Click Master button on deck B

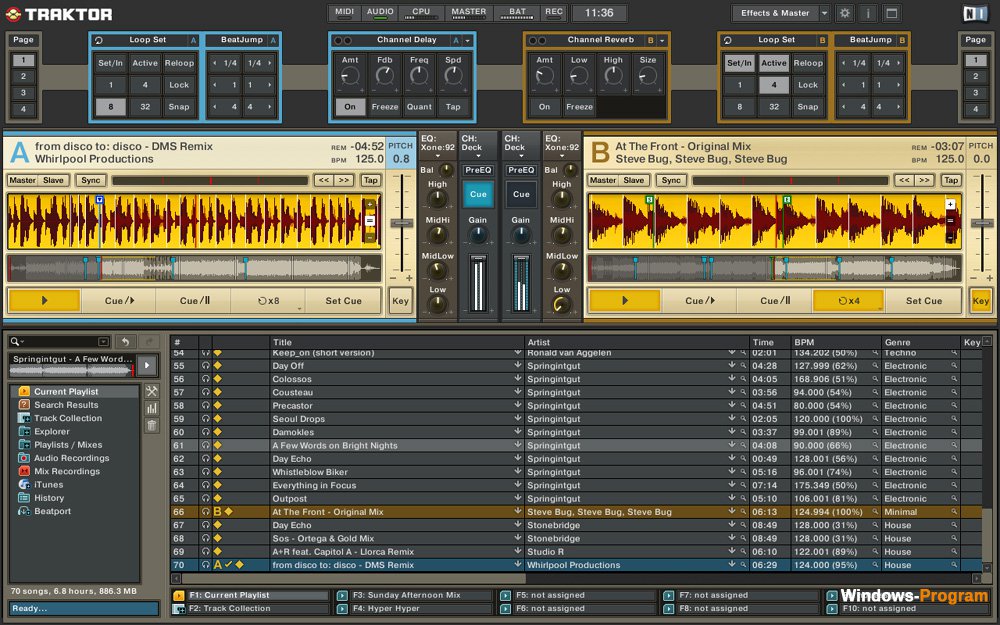click(x=603, y=180)
